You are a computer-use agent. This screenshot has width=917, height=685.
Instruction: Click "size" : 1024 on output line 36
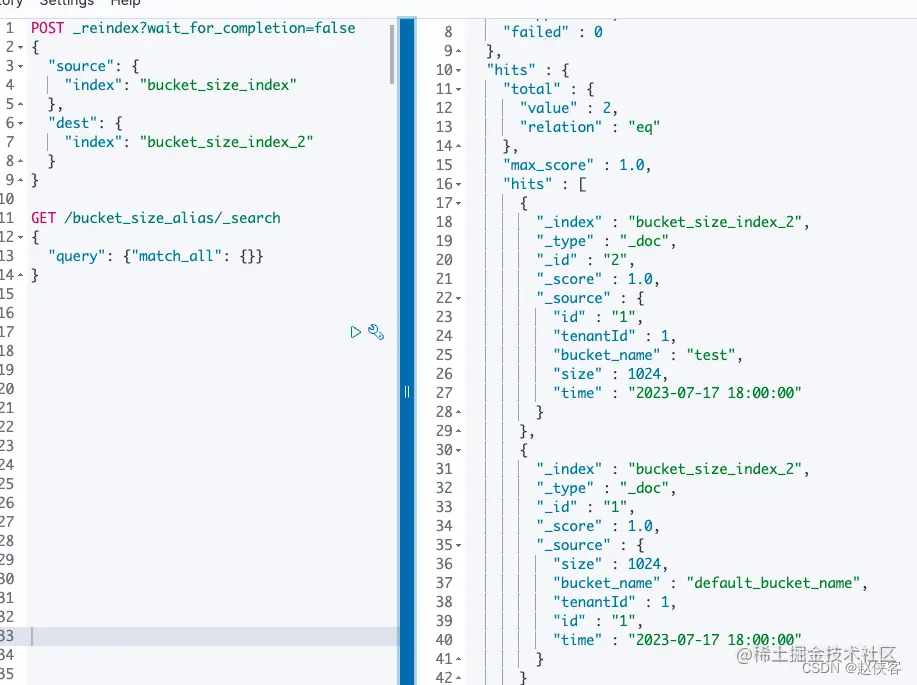(610, 564)
